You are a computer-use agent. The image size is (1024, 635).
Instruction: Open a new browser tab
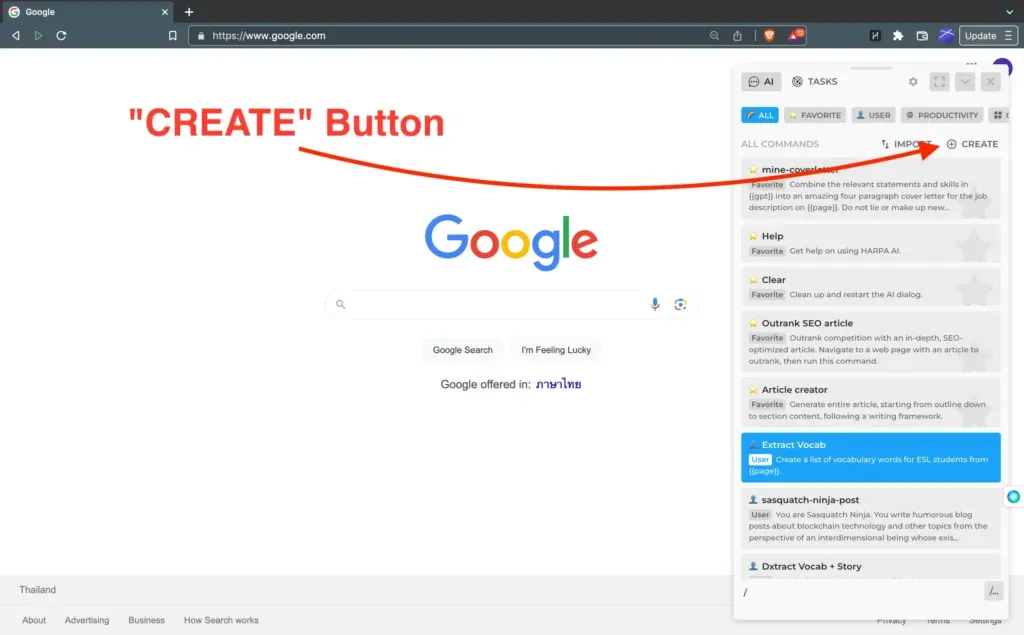pyautogui.click(x=189, y=12)
